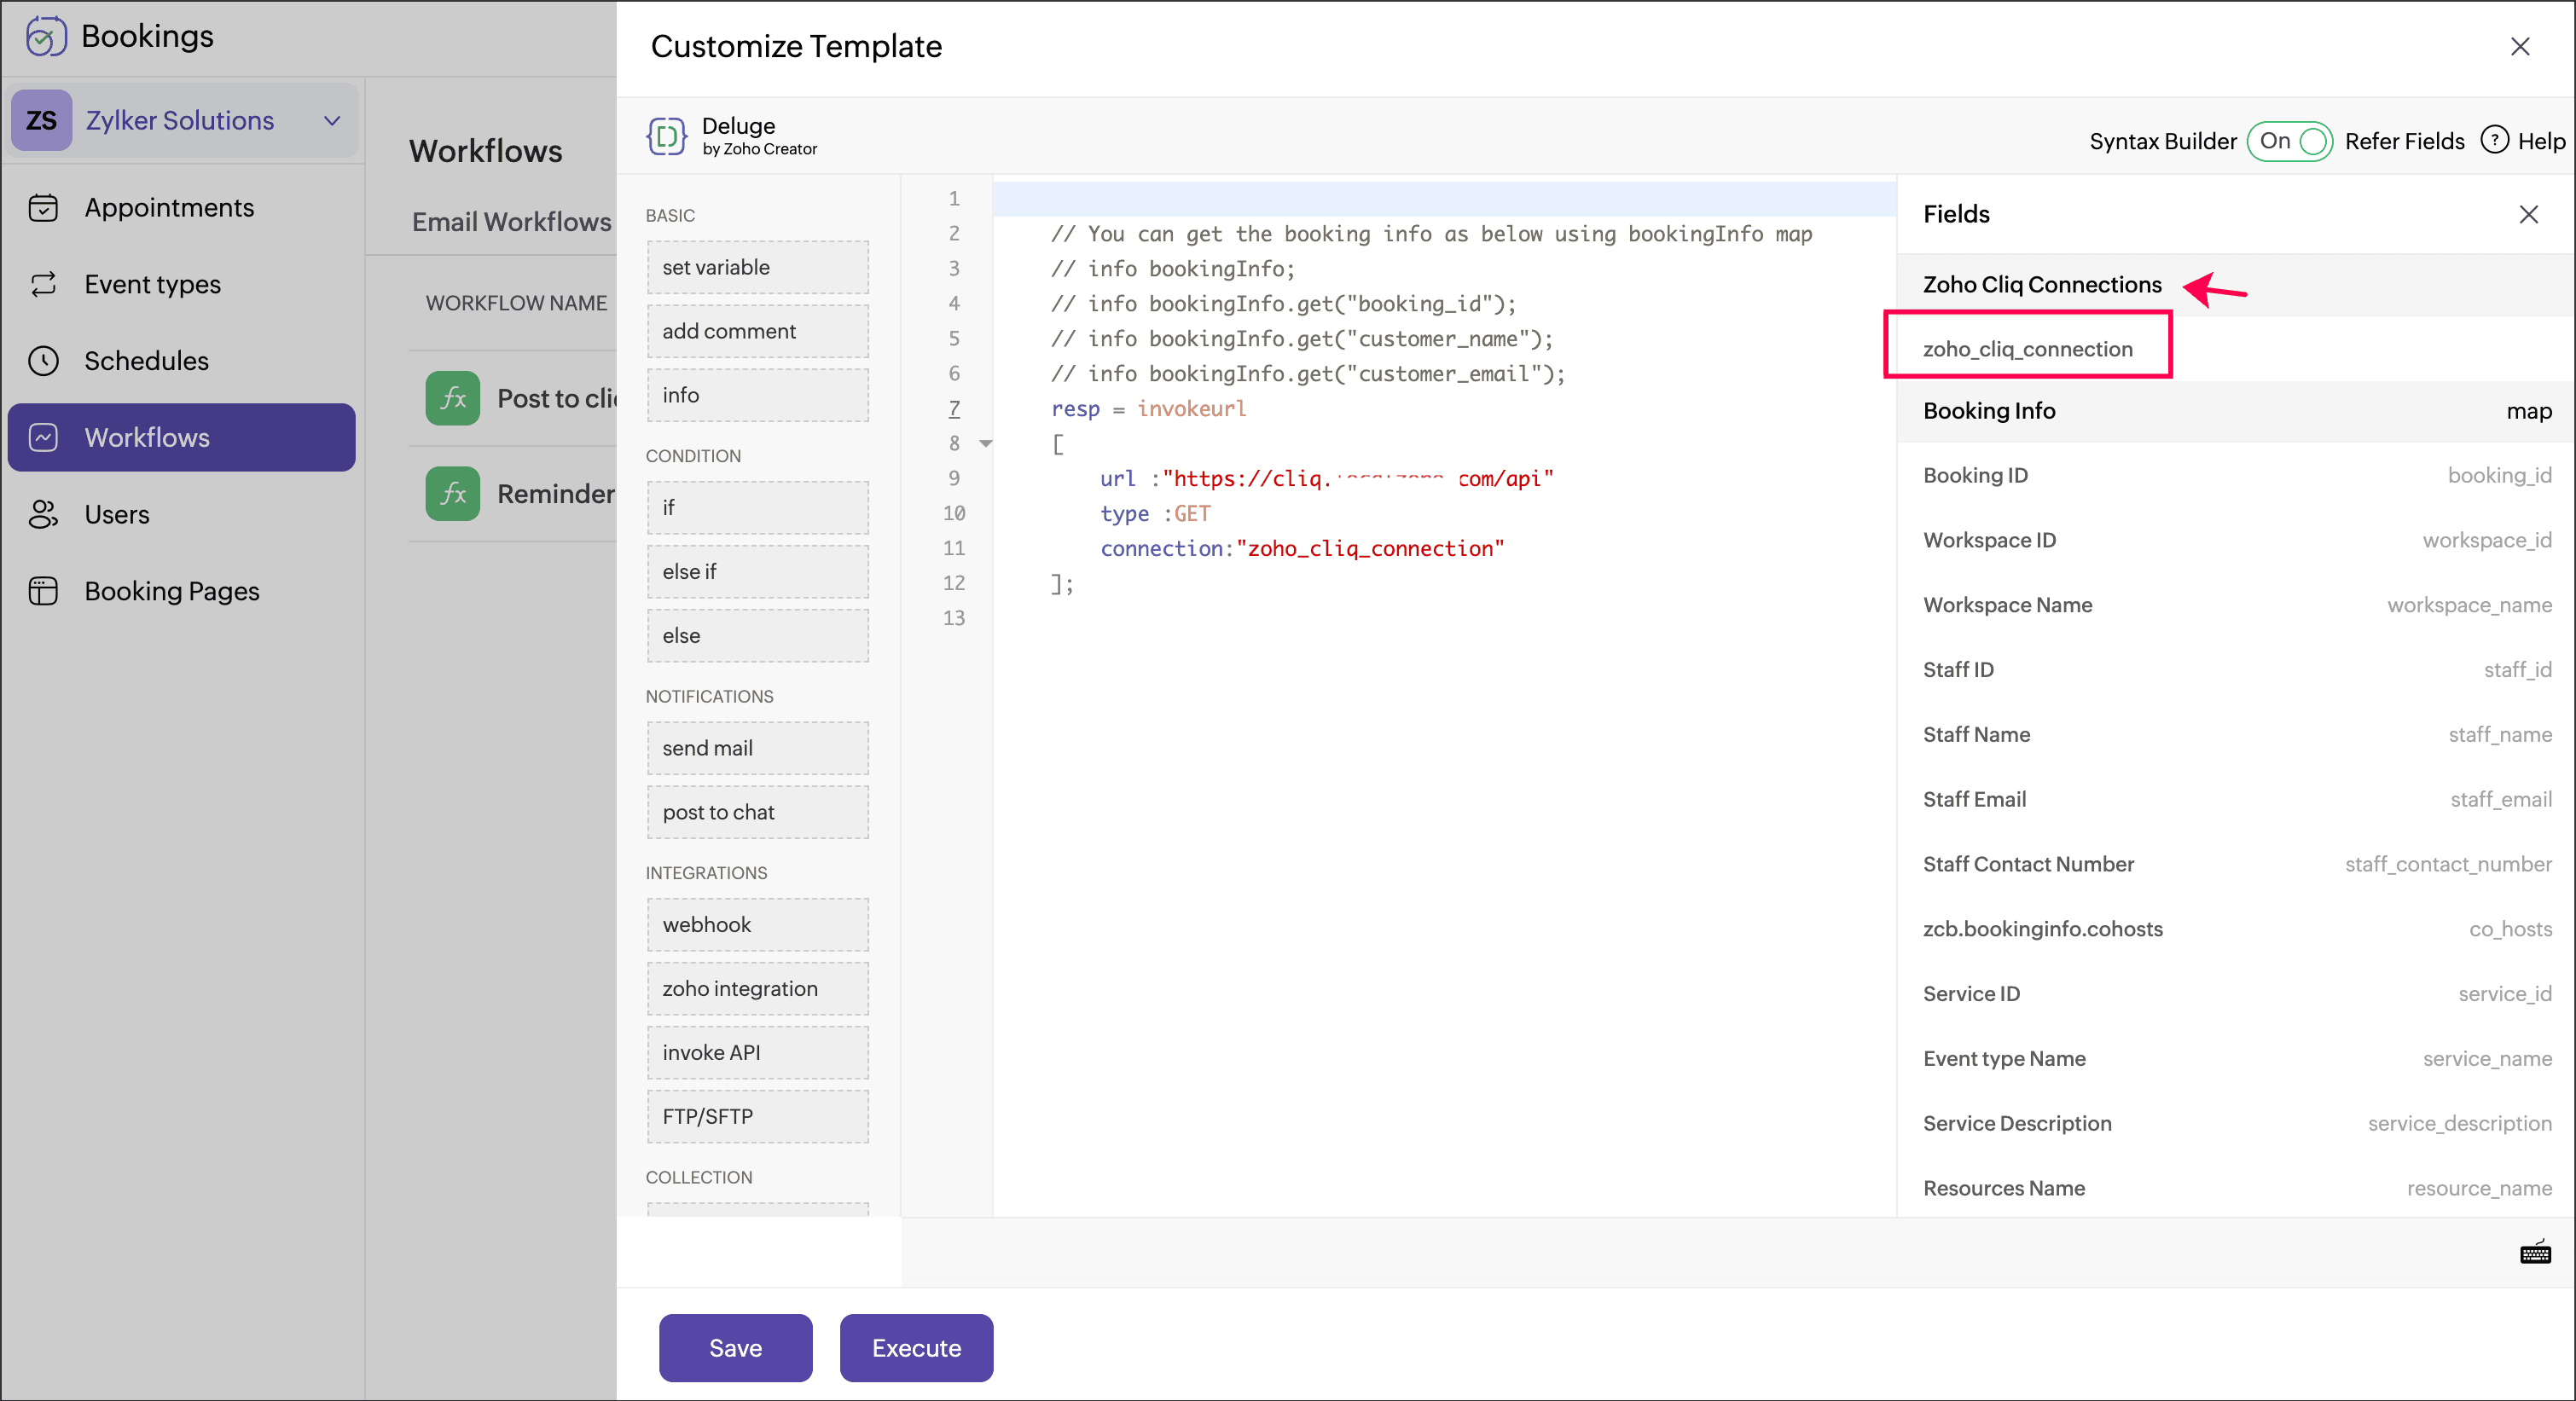The height and width of the screenshot is (1401, 2576).
Task: Insert the Workspace ID field
Action: (x=2236, y=541)
